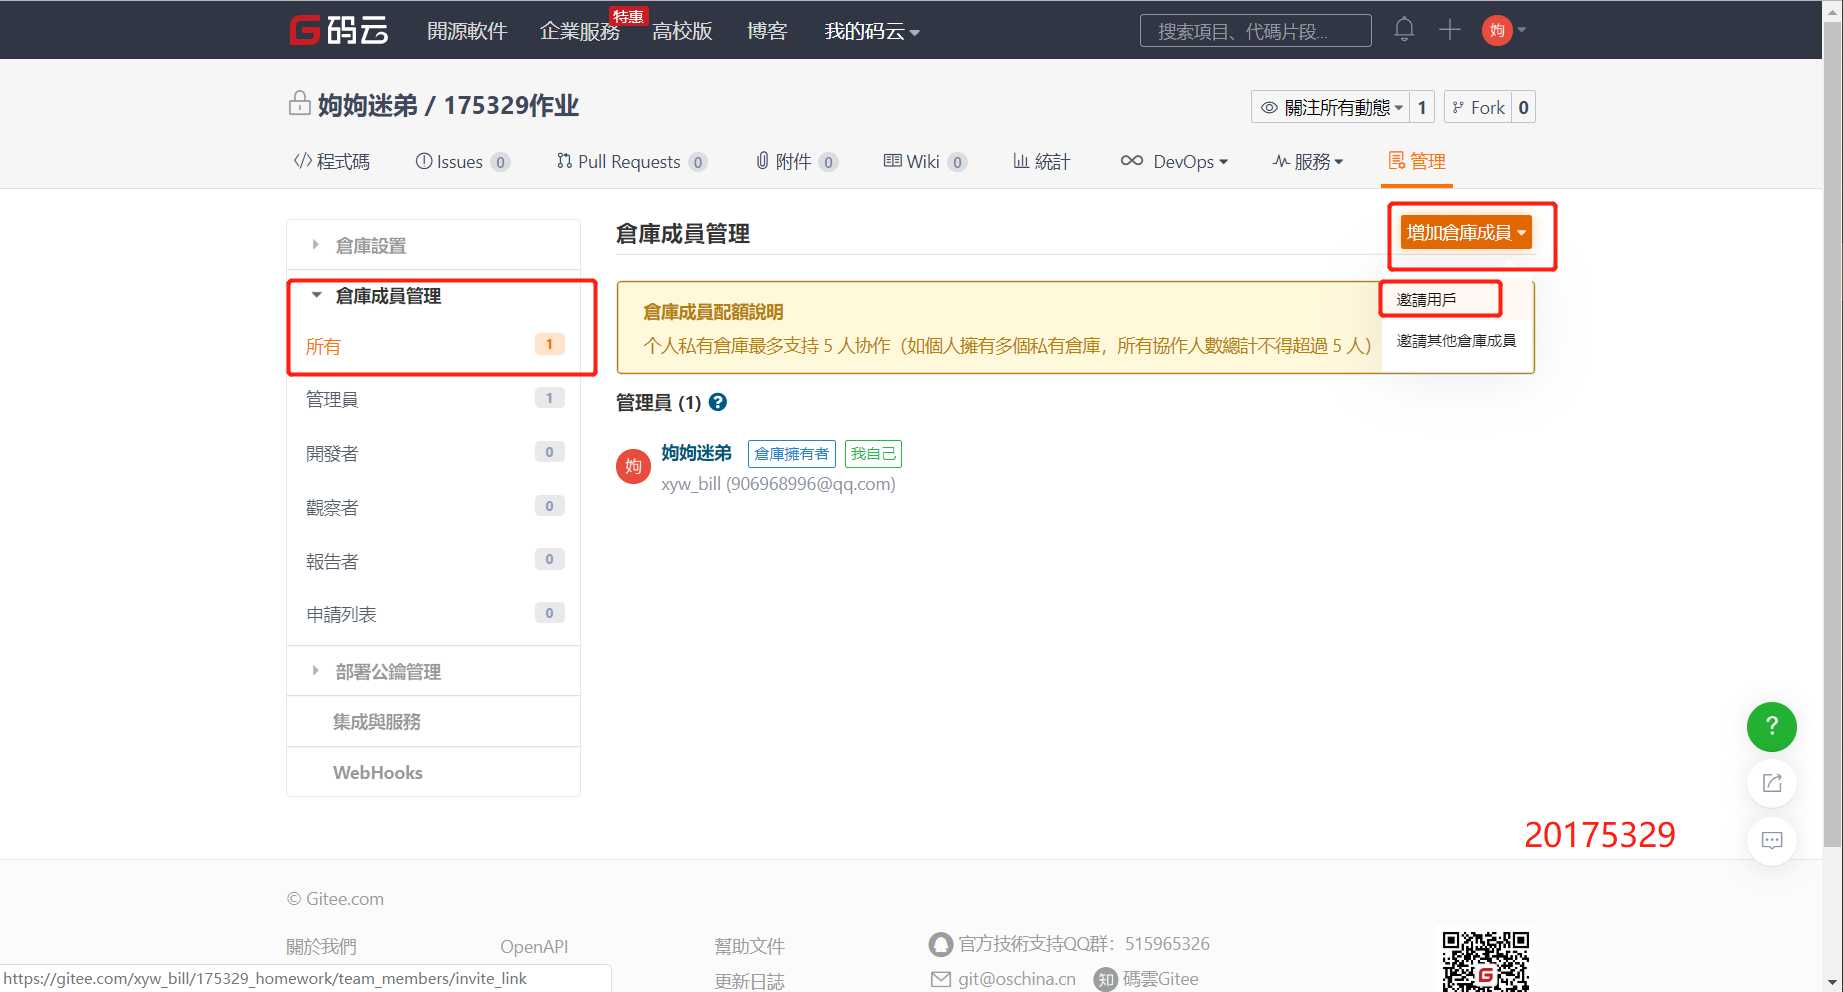The image size is (1843, 992).
Task: Open WebHooks in the sidebar
Action: point(433,772)
